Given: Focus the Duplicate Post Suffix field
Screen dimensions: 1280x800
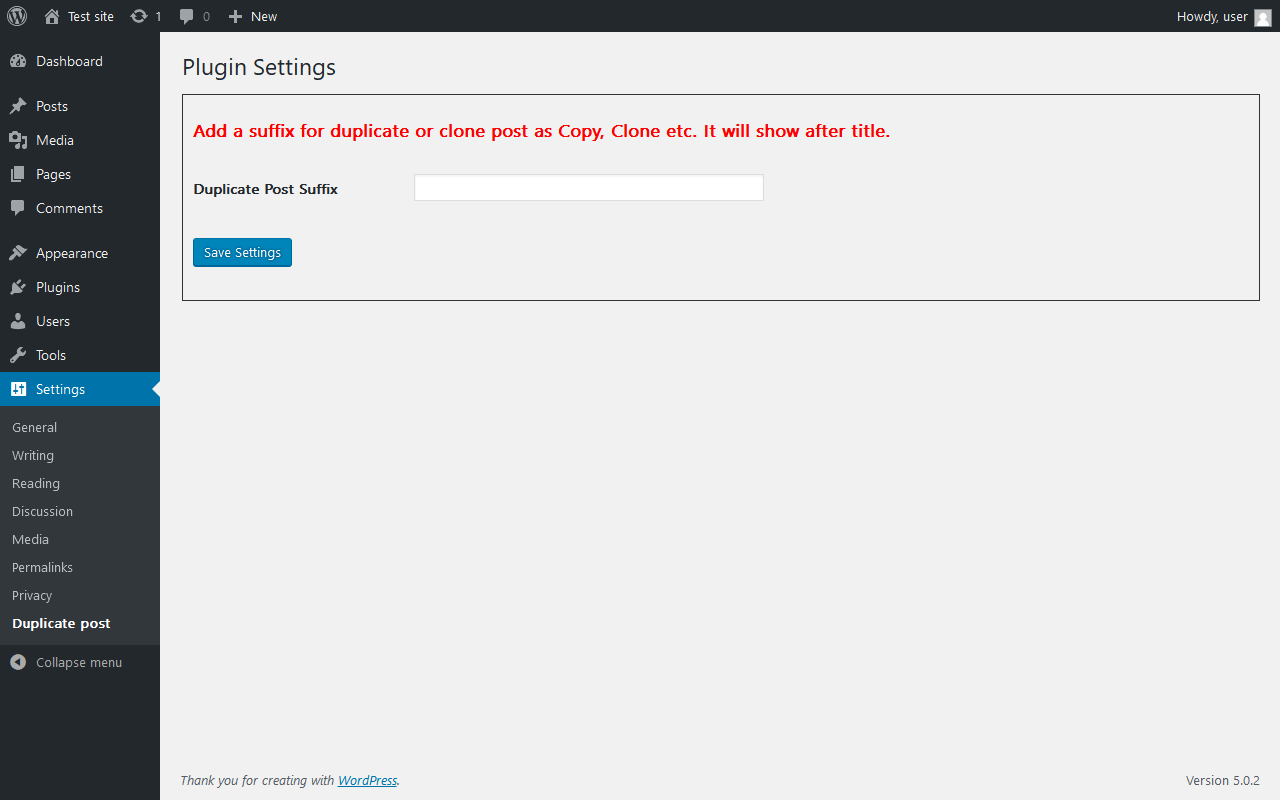Looking at the screenshot, I should [x=589, y=188].
